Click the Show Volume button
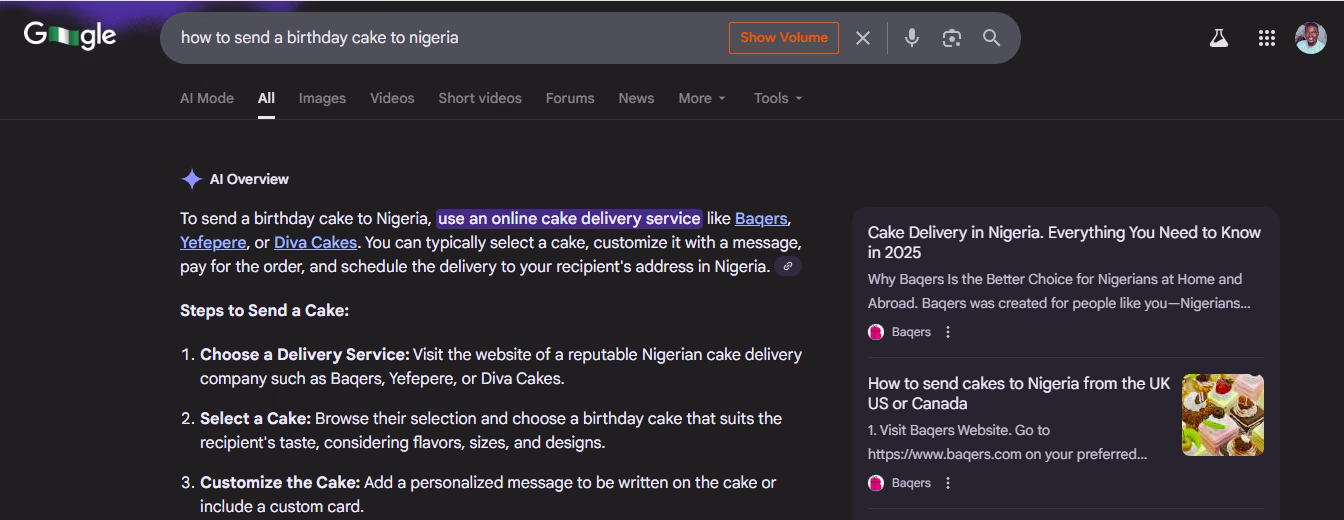Image resolution: width=1344 pixels, height=520 pixels. click(784, 38)
